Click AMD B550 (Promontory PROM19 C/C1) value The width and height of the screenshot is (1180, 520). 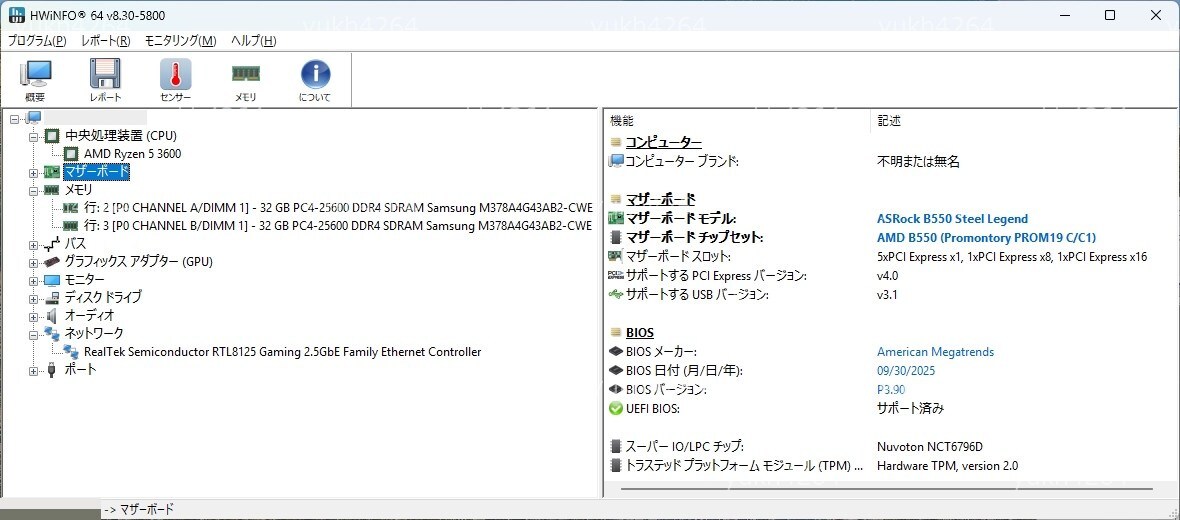point(987,238)
